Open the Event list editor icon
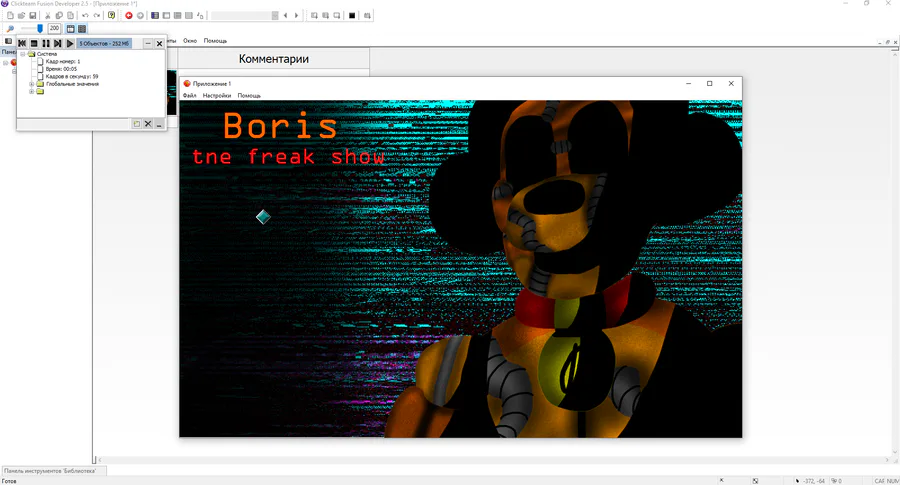The image size is (900, 485). point(189,15)
